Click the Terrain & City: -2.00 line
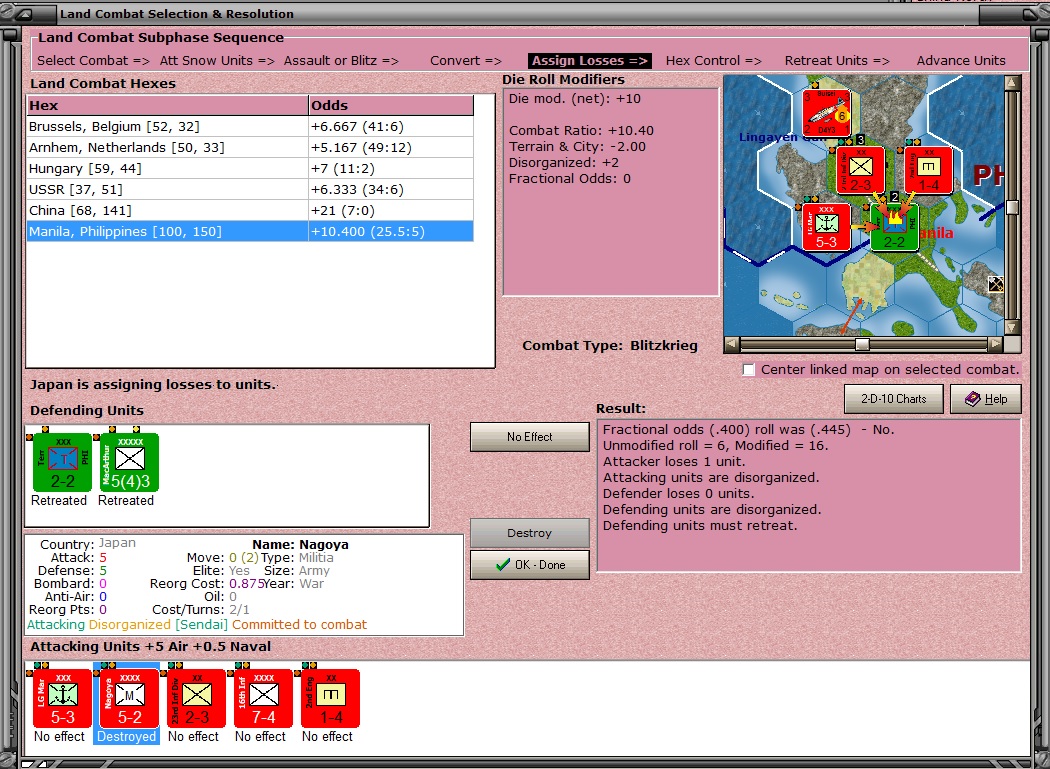The image size is (1050, 769). pyautogui.click(x=577, y=147)
